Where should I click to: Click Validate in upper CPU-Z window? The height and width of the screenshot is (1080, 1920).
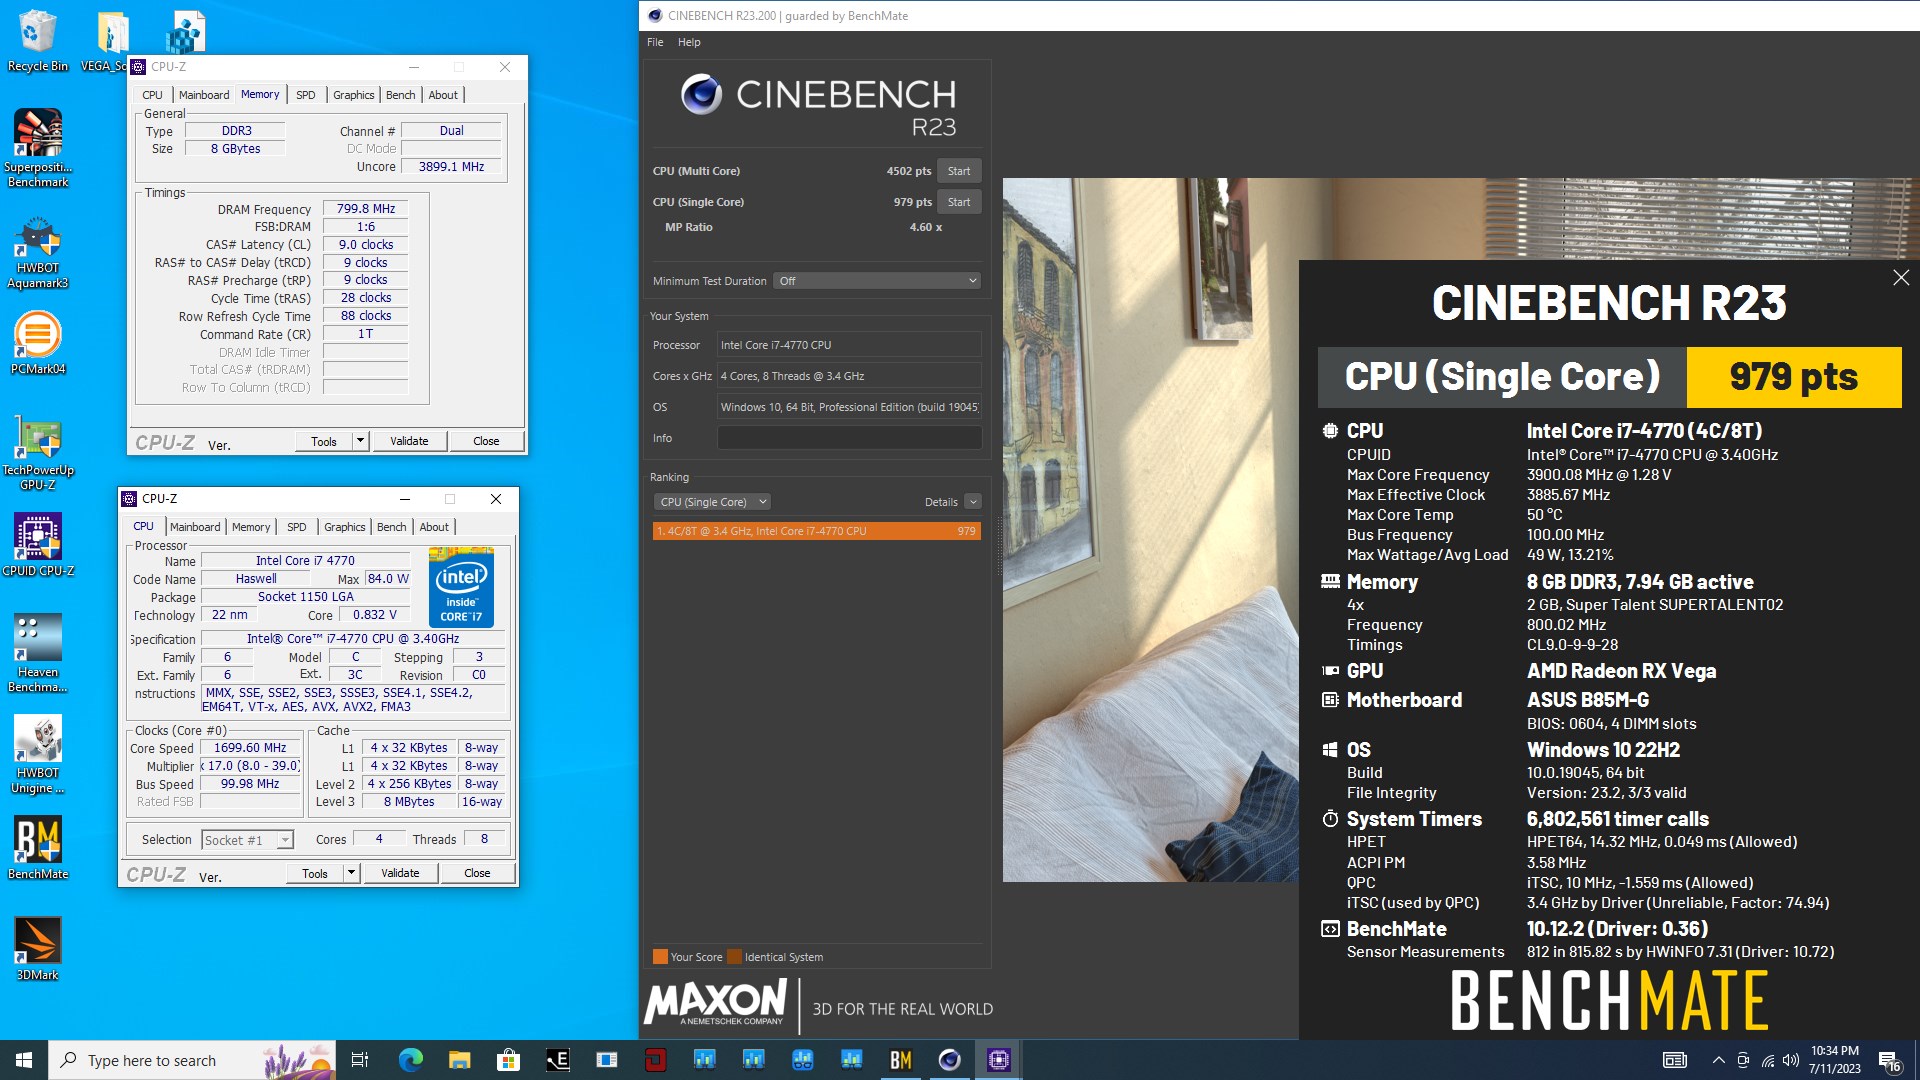click(x=409, y=441)
